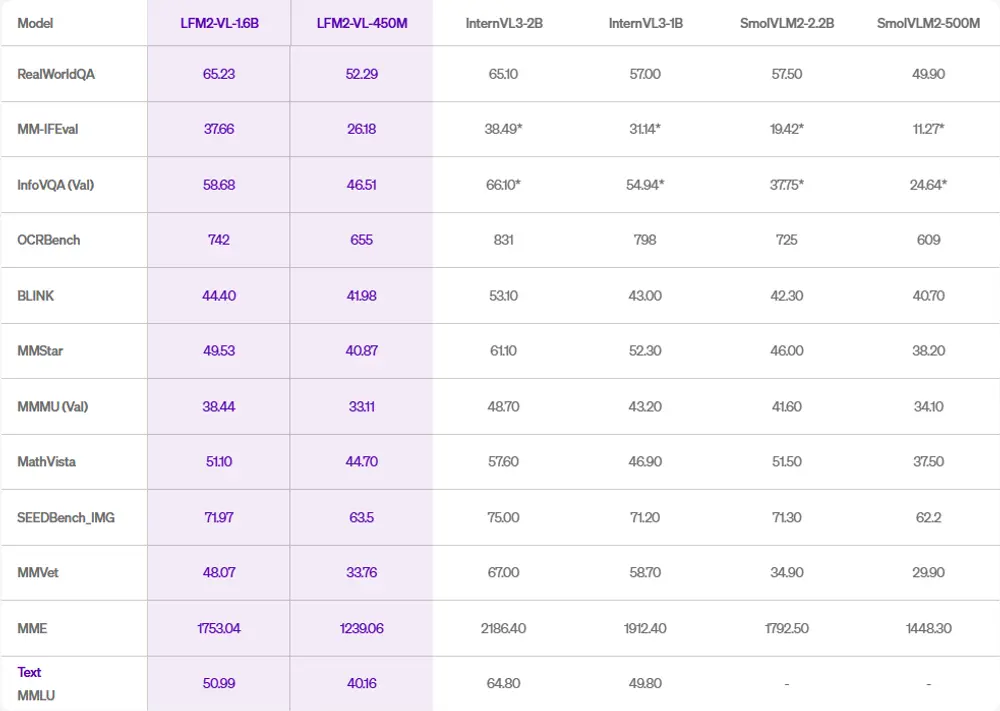Click the 1753.04 MME score cell

[219, 628]
